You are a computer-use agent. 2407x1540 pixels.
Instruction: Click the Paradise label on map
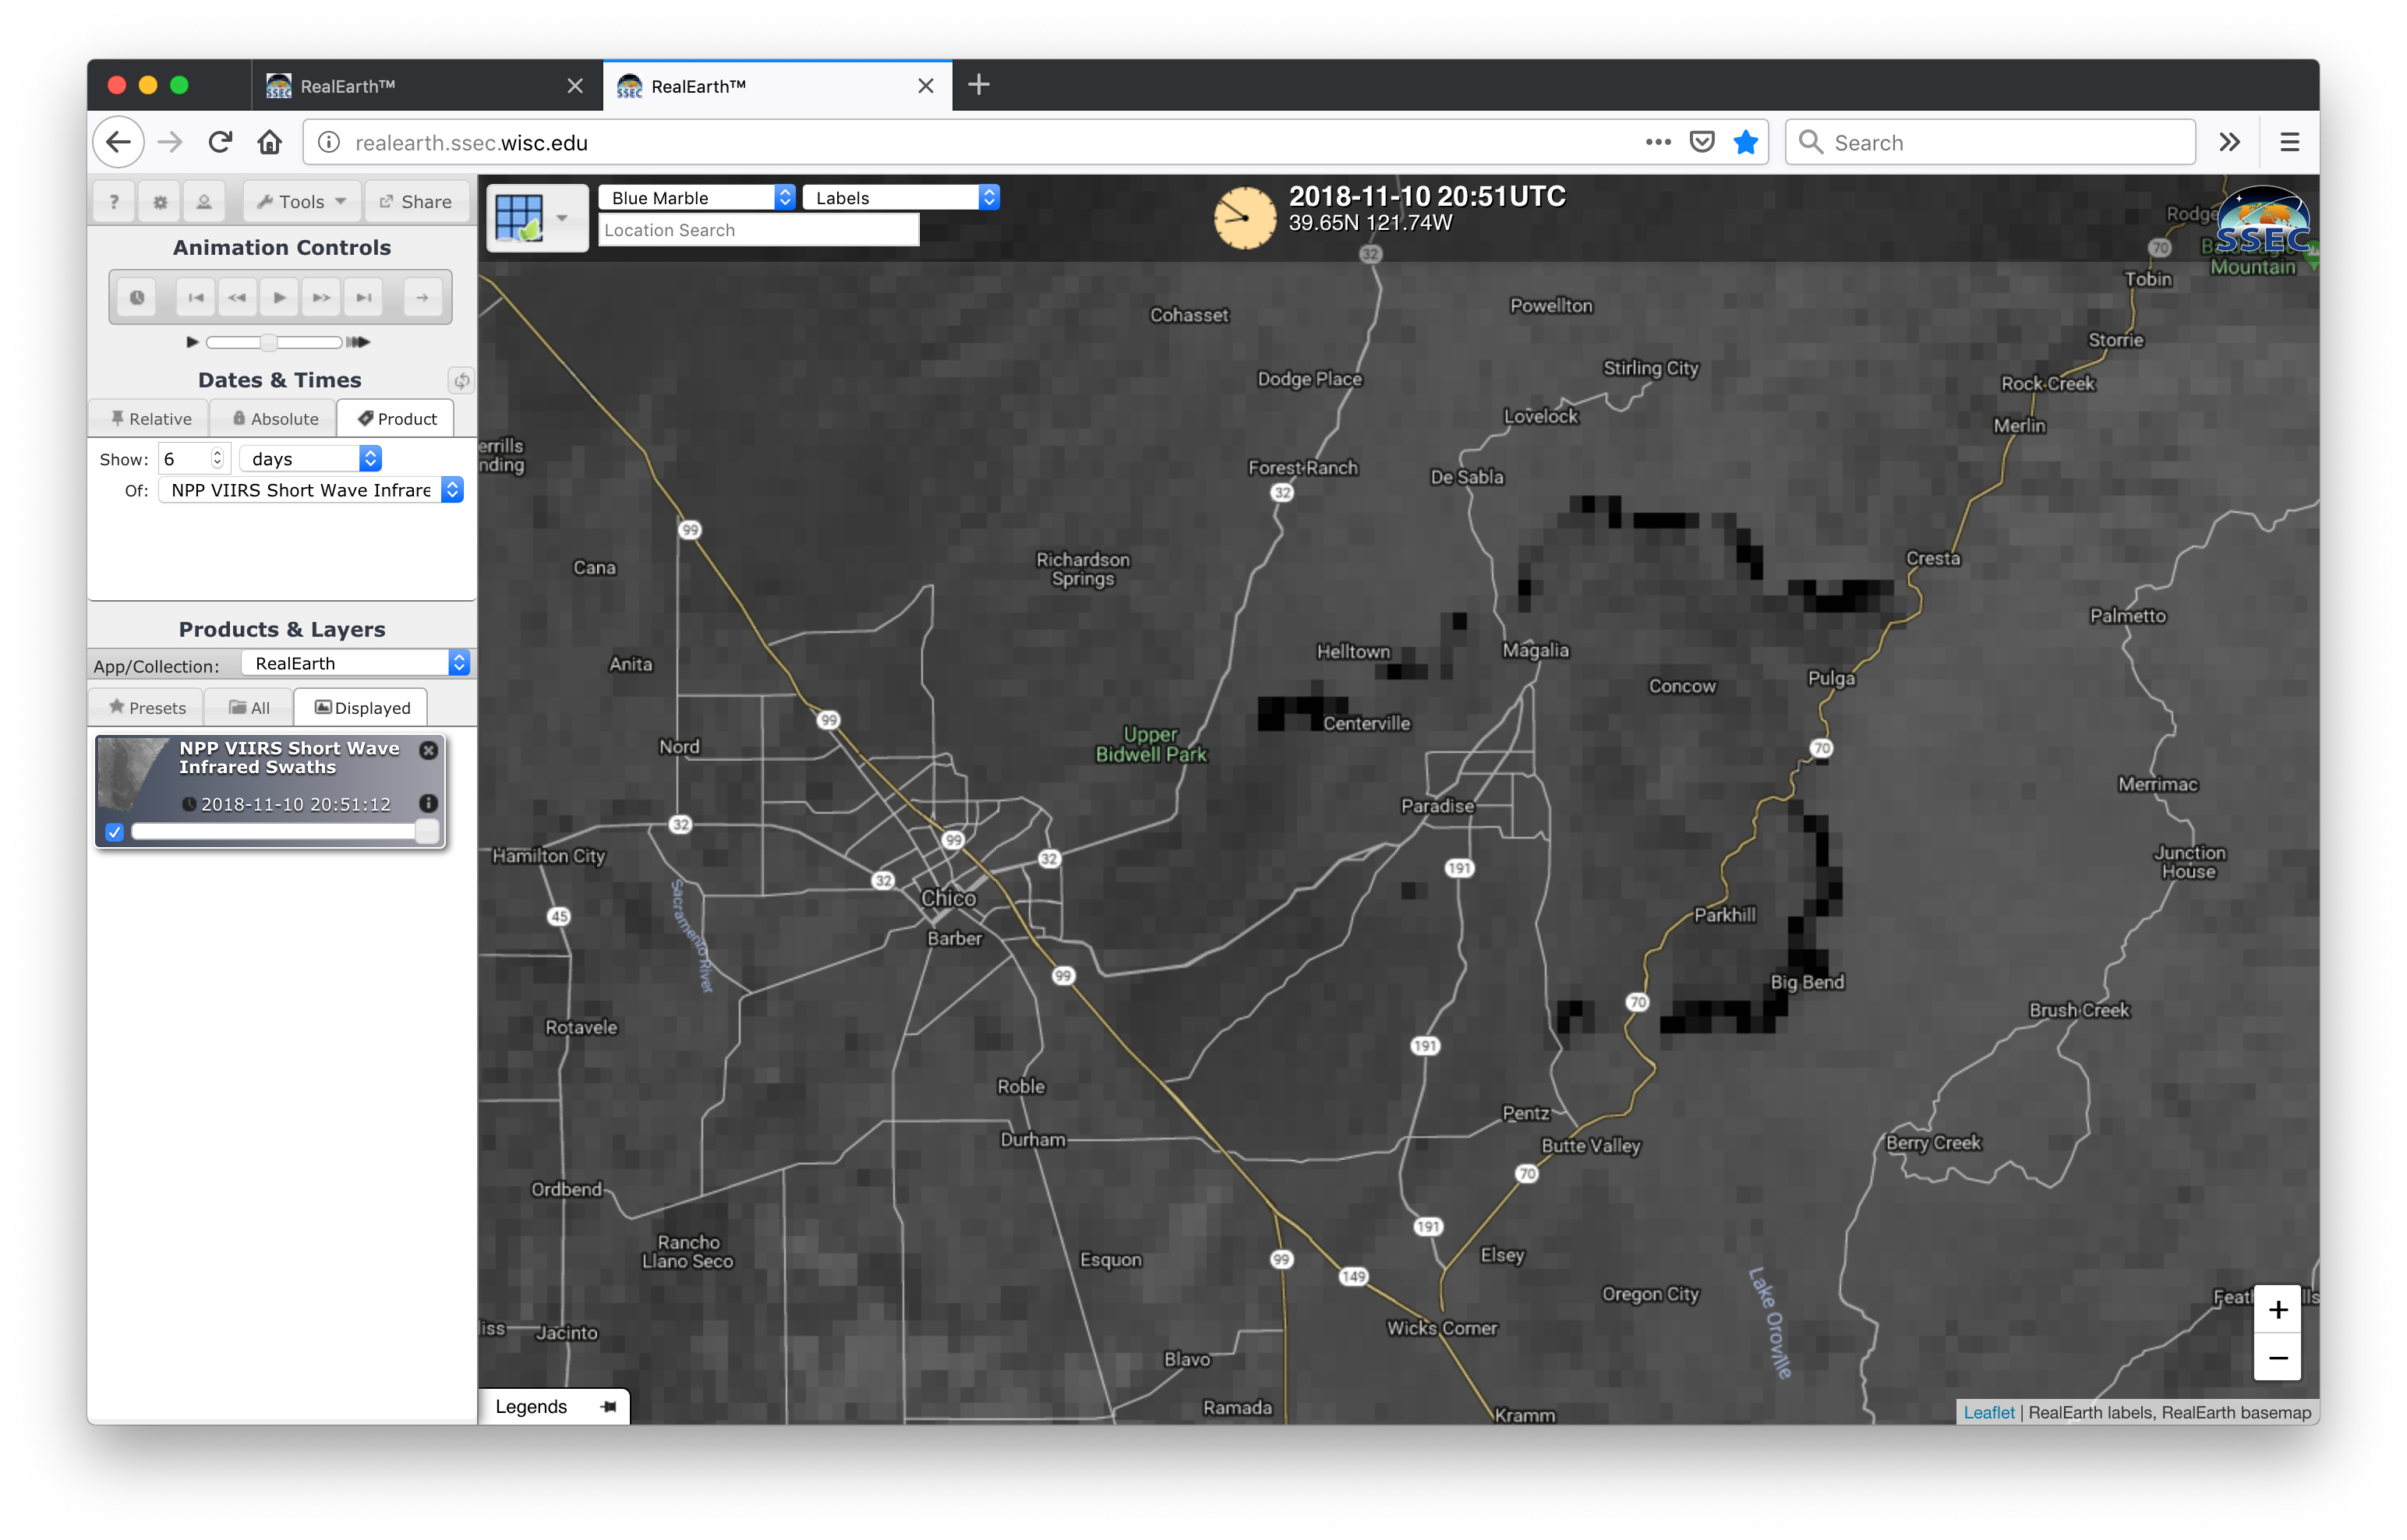[1437, 806]
